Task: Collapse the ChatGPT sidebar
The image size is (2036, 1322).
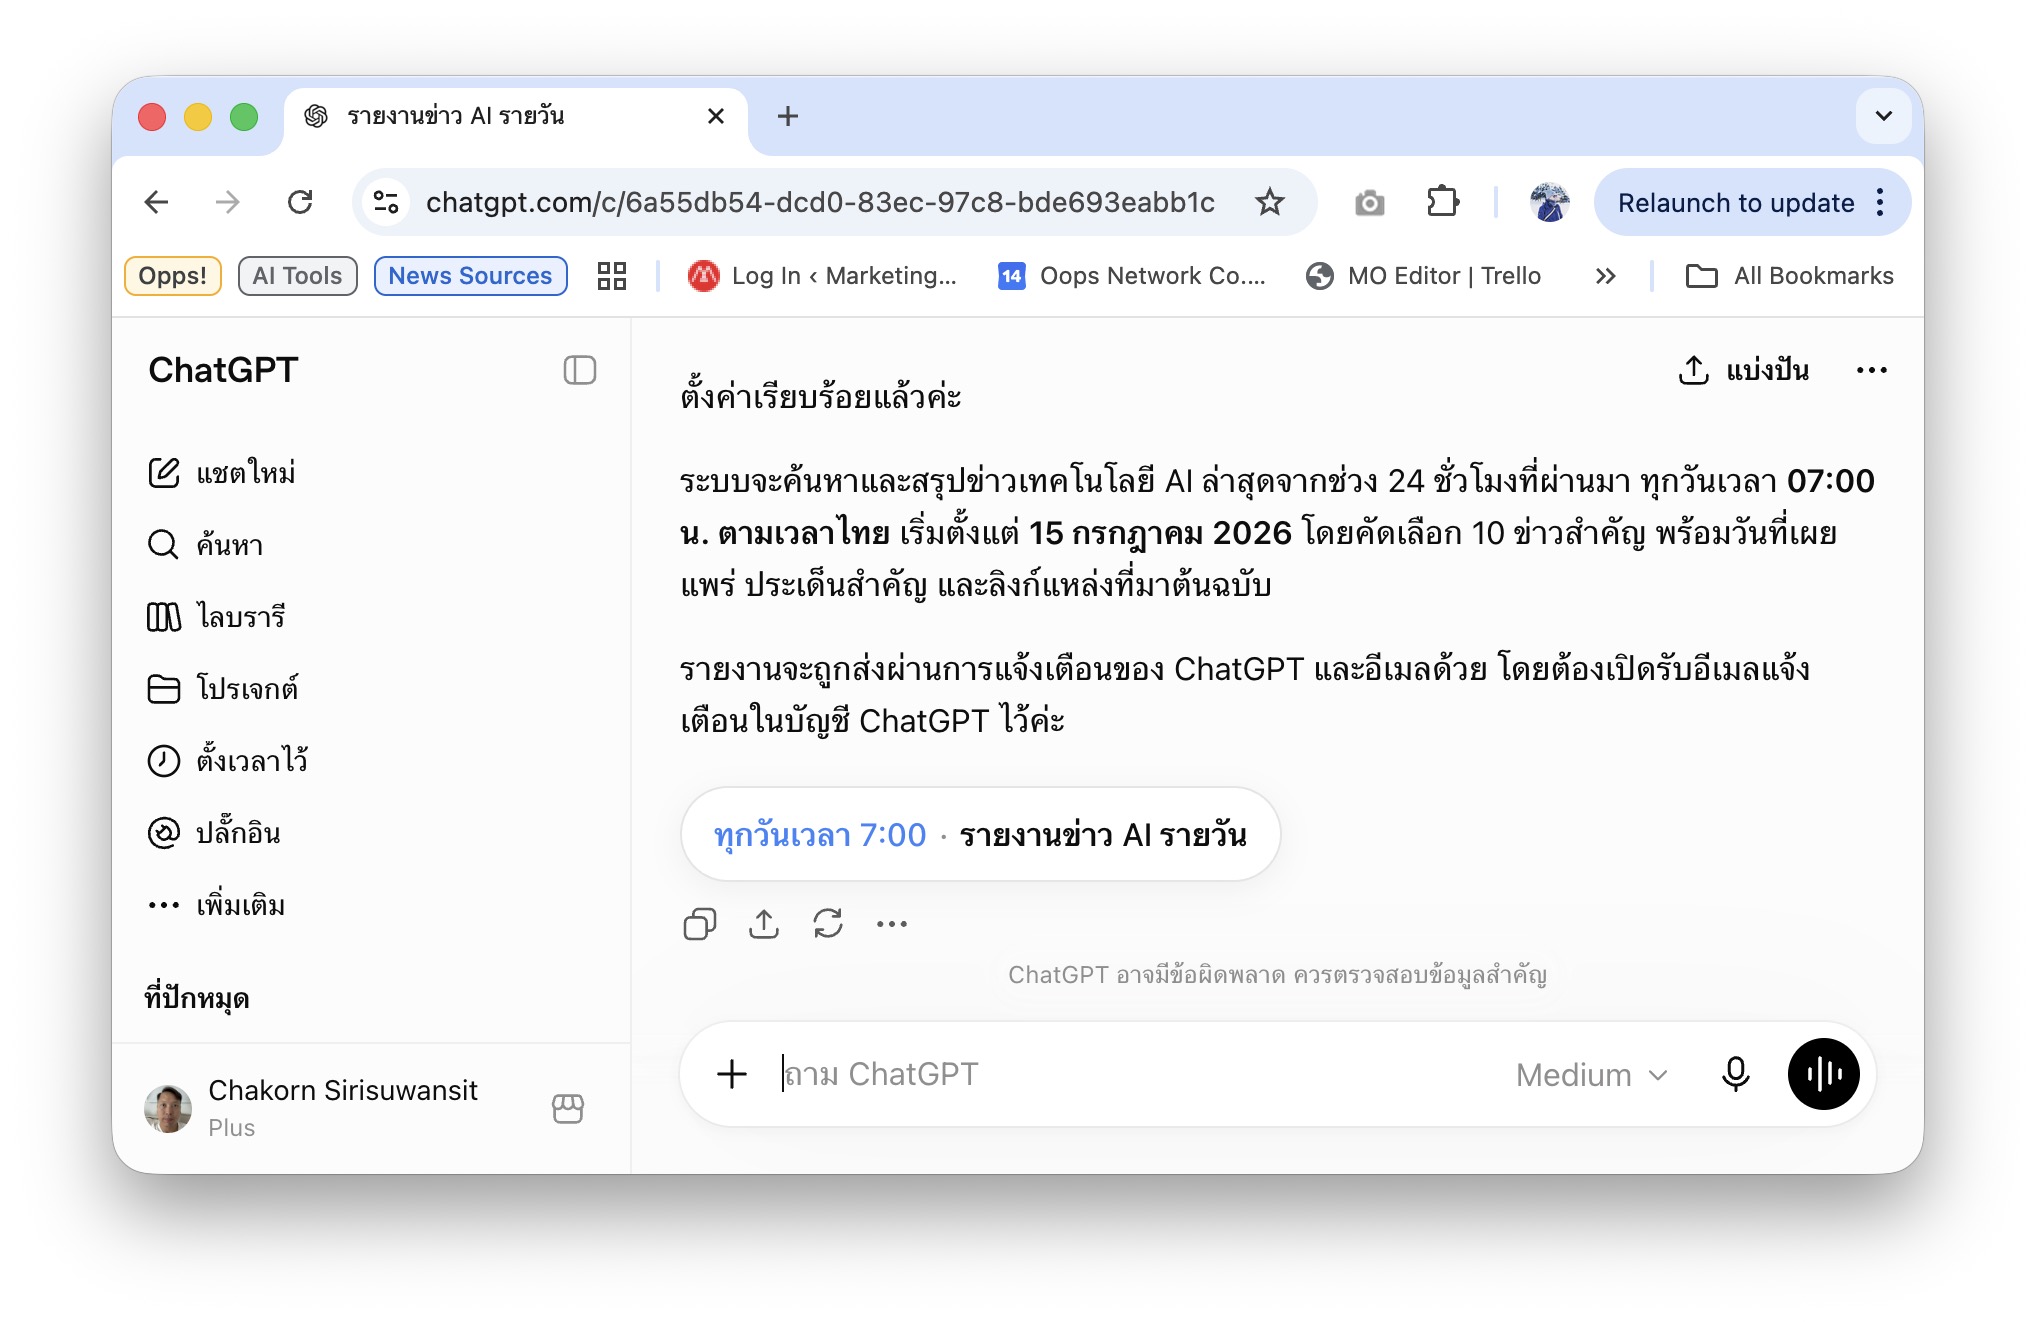Action: pos(580,370)
